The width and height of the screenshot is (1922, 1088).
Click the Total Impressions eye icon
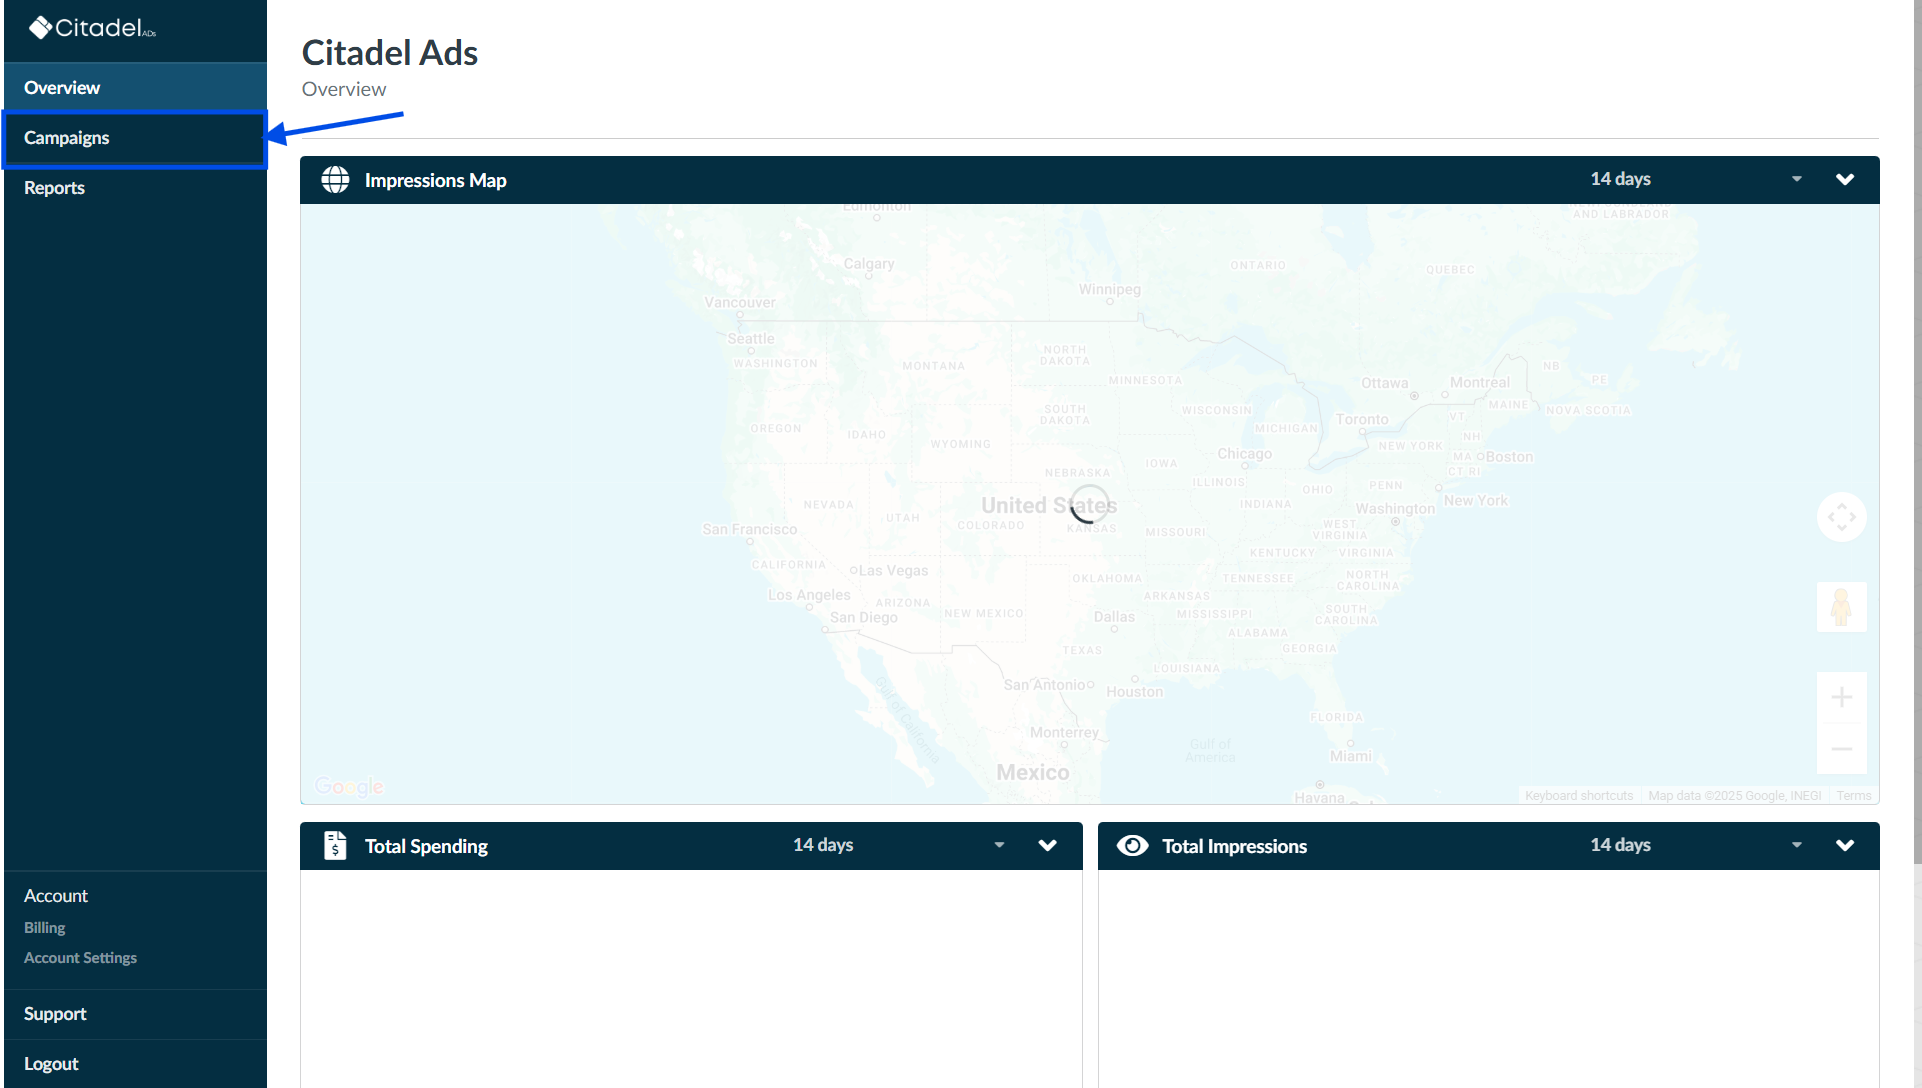[x=1132, y=846]
